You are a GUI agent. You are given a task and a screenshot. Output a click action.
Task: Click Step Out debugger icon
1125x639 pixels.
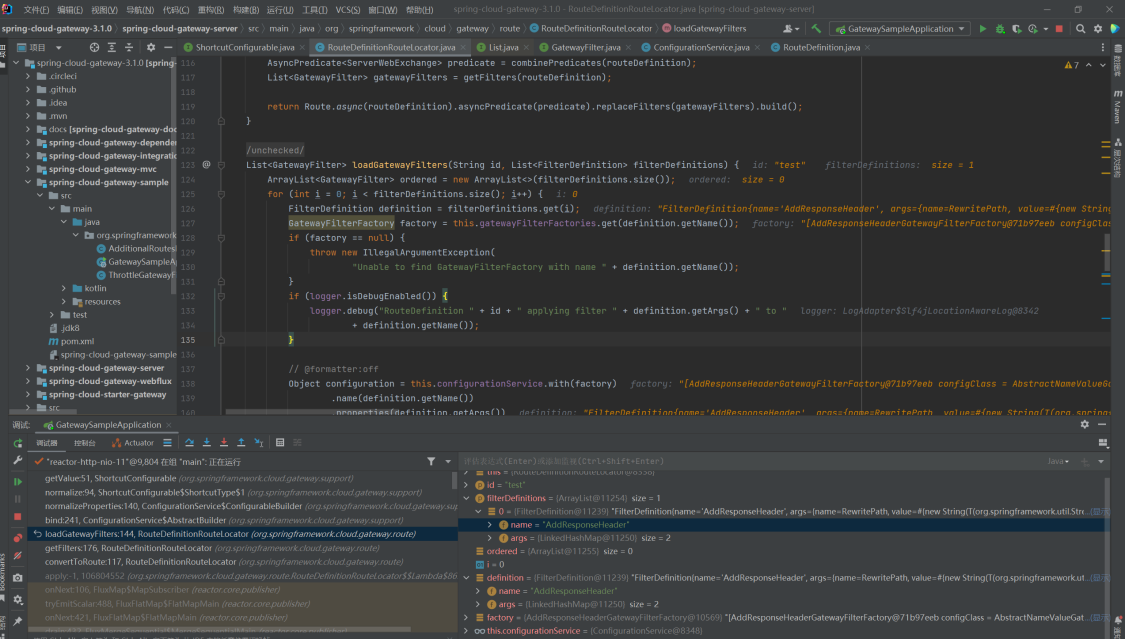click(241, 442)
